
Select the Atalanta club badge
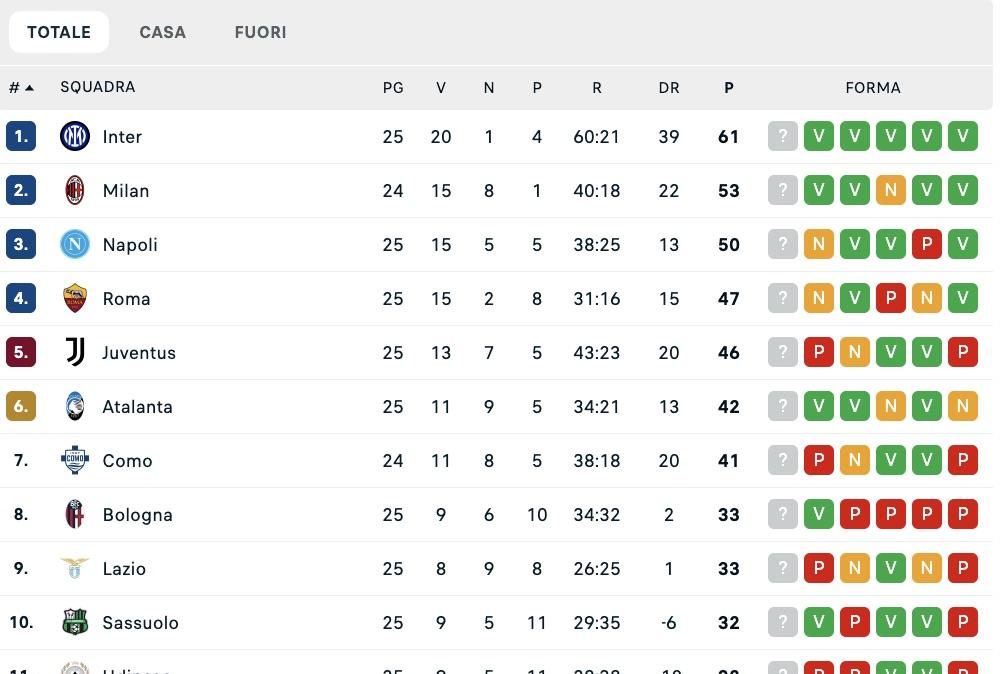point(75,406)
